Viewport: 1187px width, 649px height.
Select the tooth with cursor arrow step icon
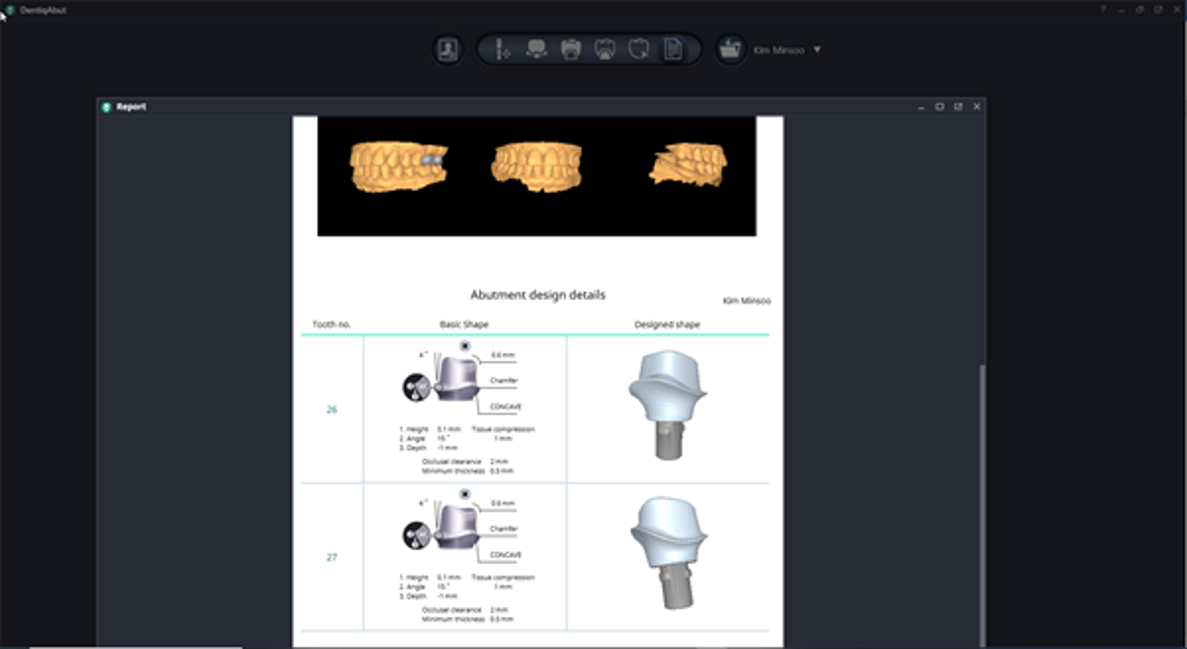pyautogui.click(x=639, y=50)
